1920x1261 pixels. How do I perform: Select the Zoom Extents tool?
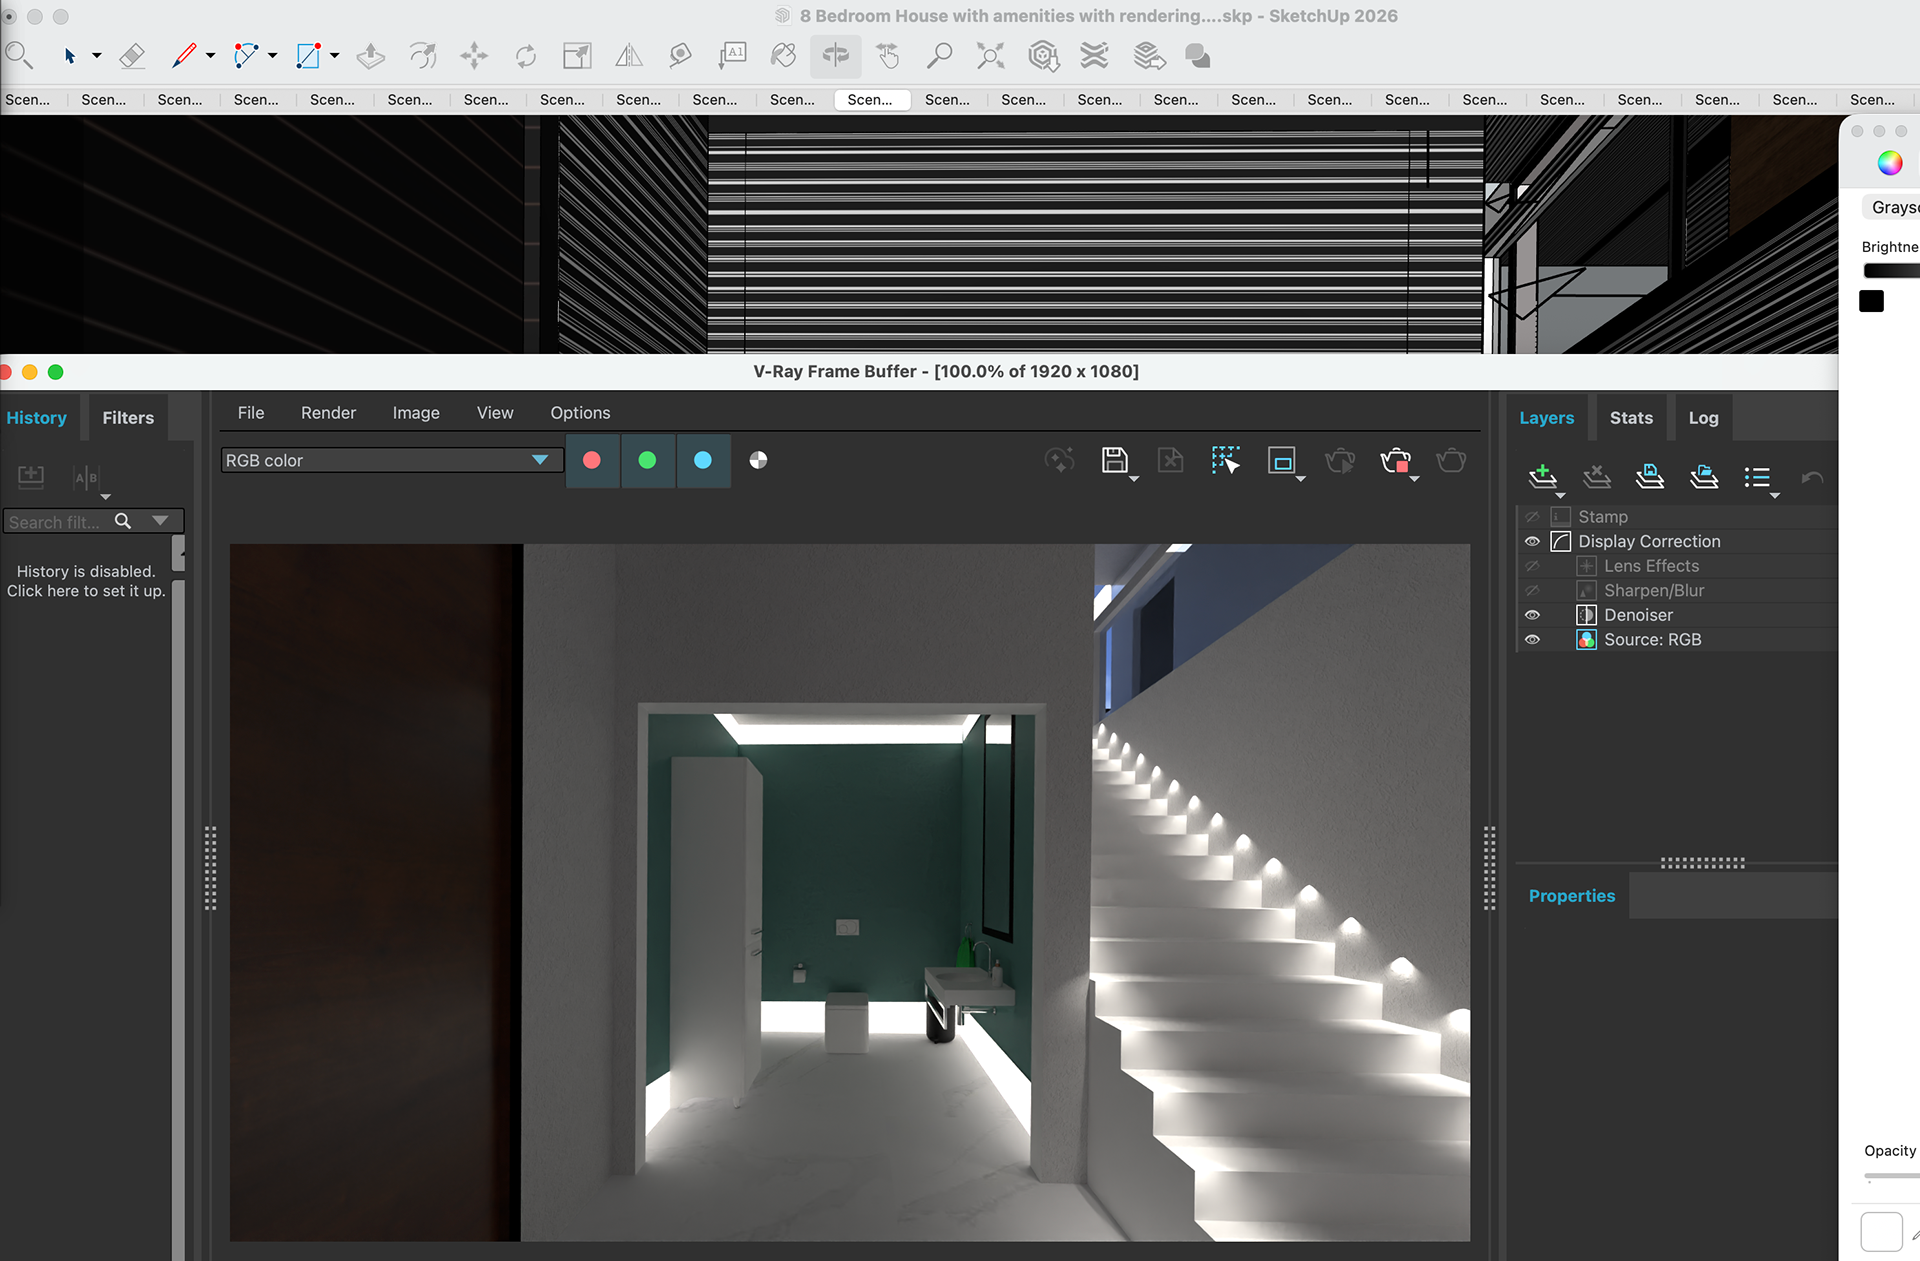coord(990,56)
